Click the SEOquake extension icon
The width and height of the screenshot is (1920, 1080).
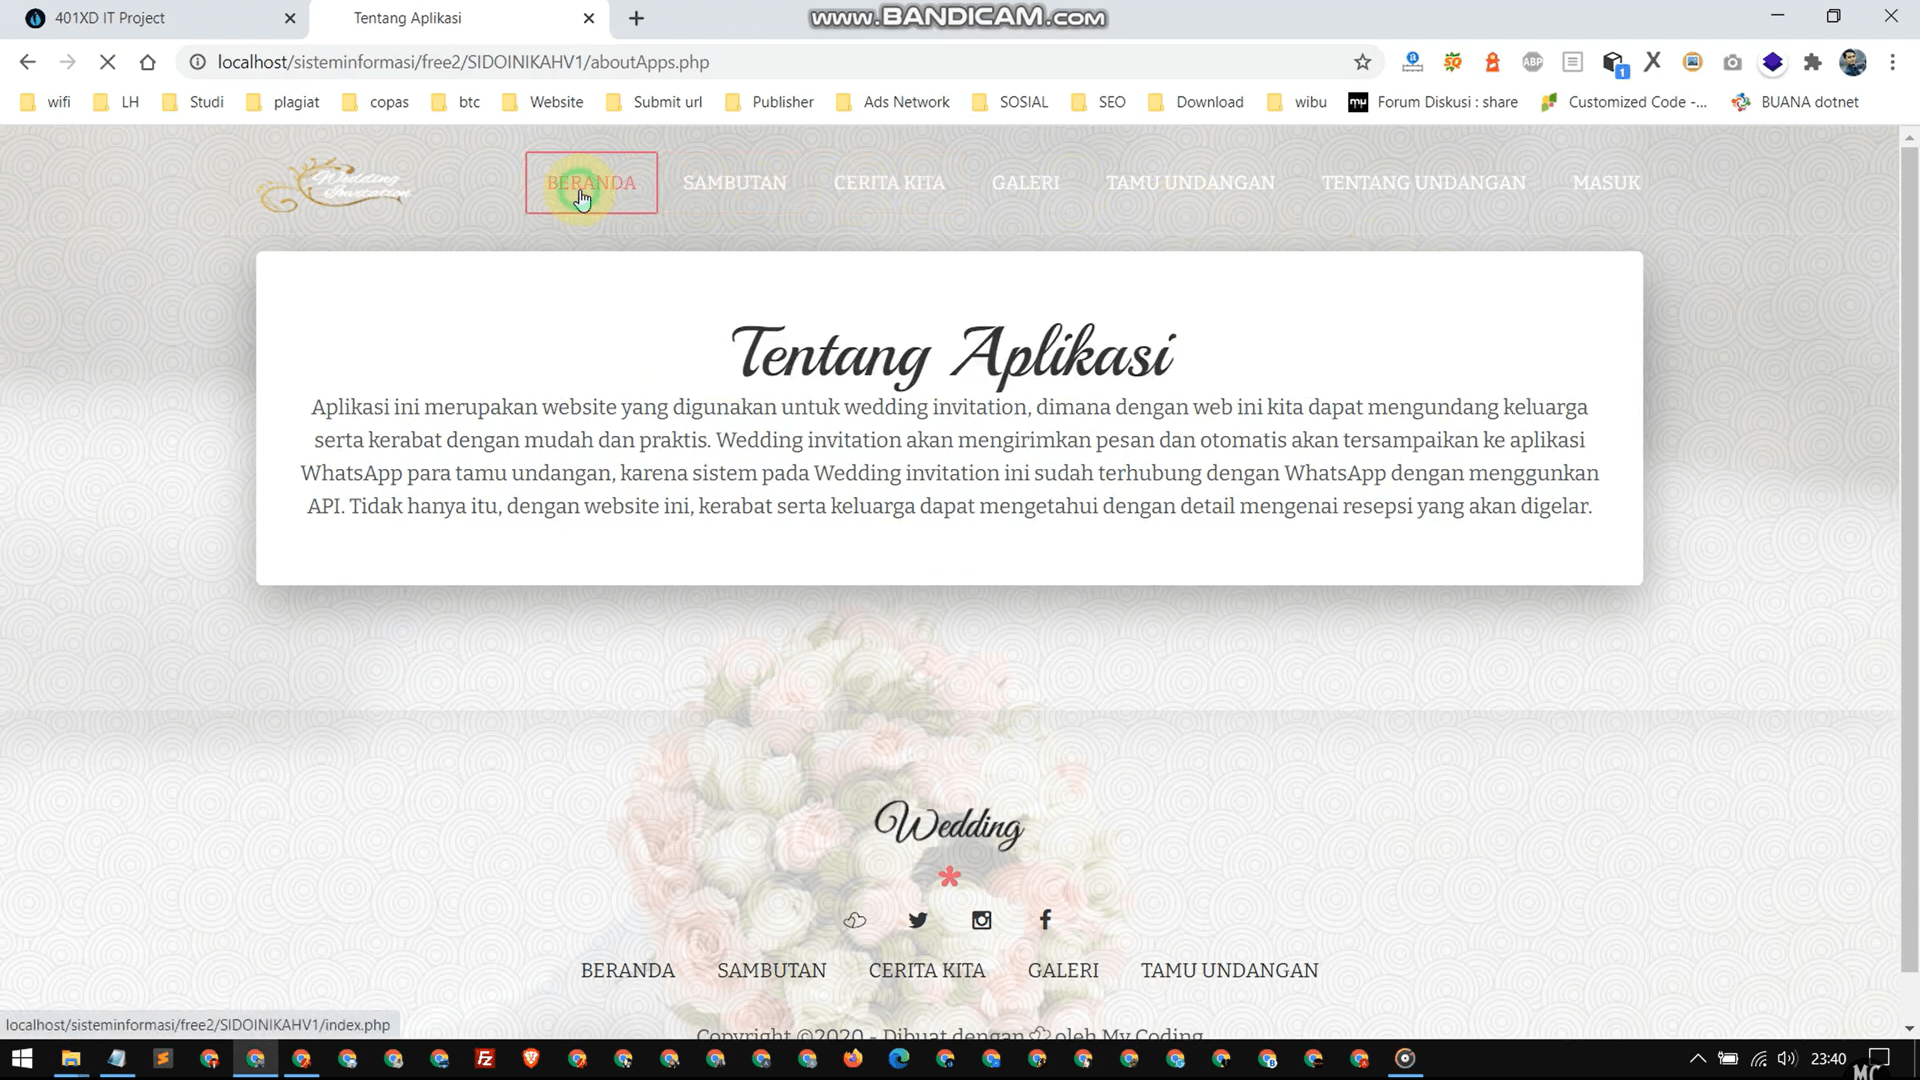(1452, 62)
